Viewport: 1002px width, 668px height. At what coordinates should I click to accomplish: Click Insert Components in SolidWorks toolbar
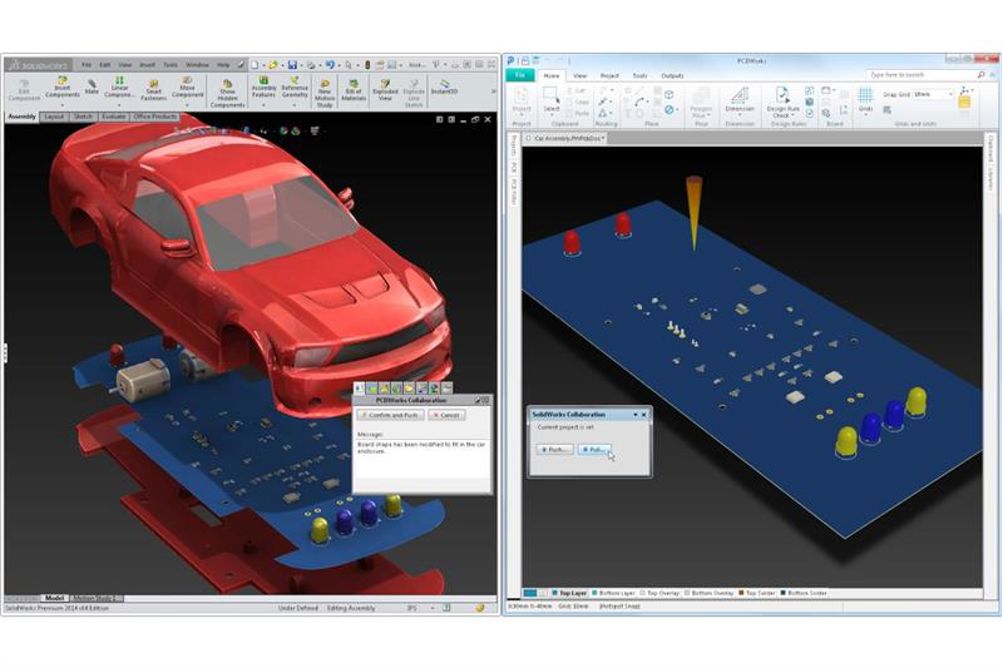click(x=62, y=86)
